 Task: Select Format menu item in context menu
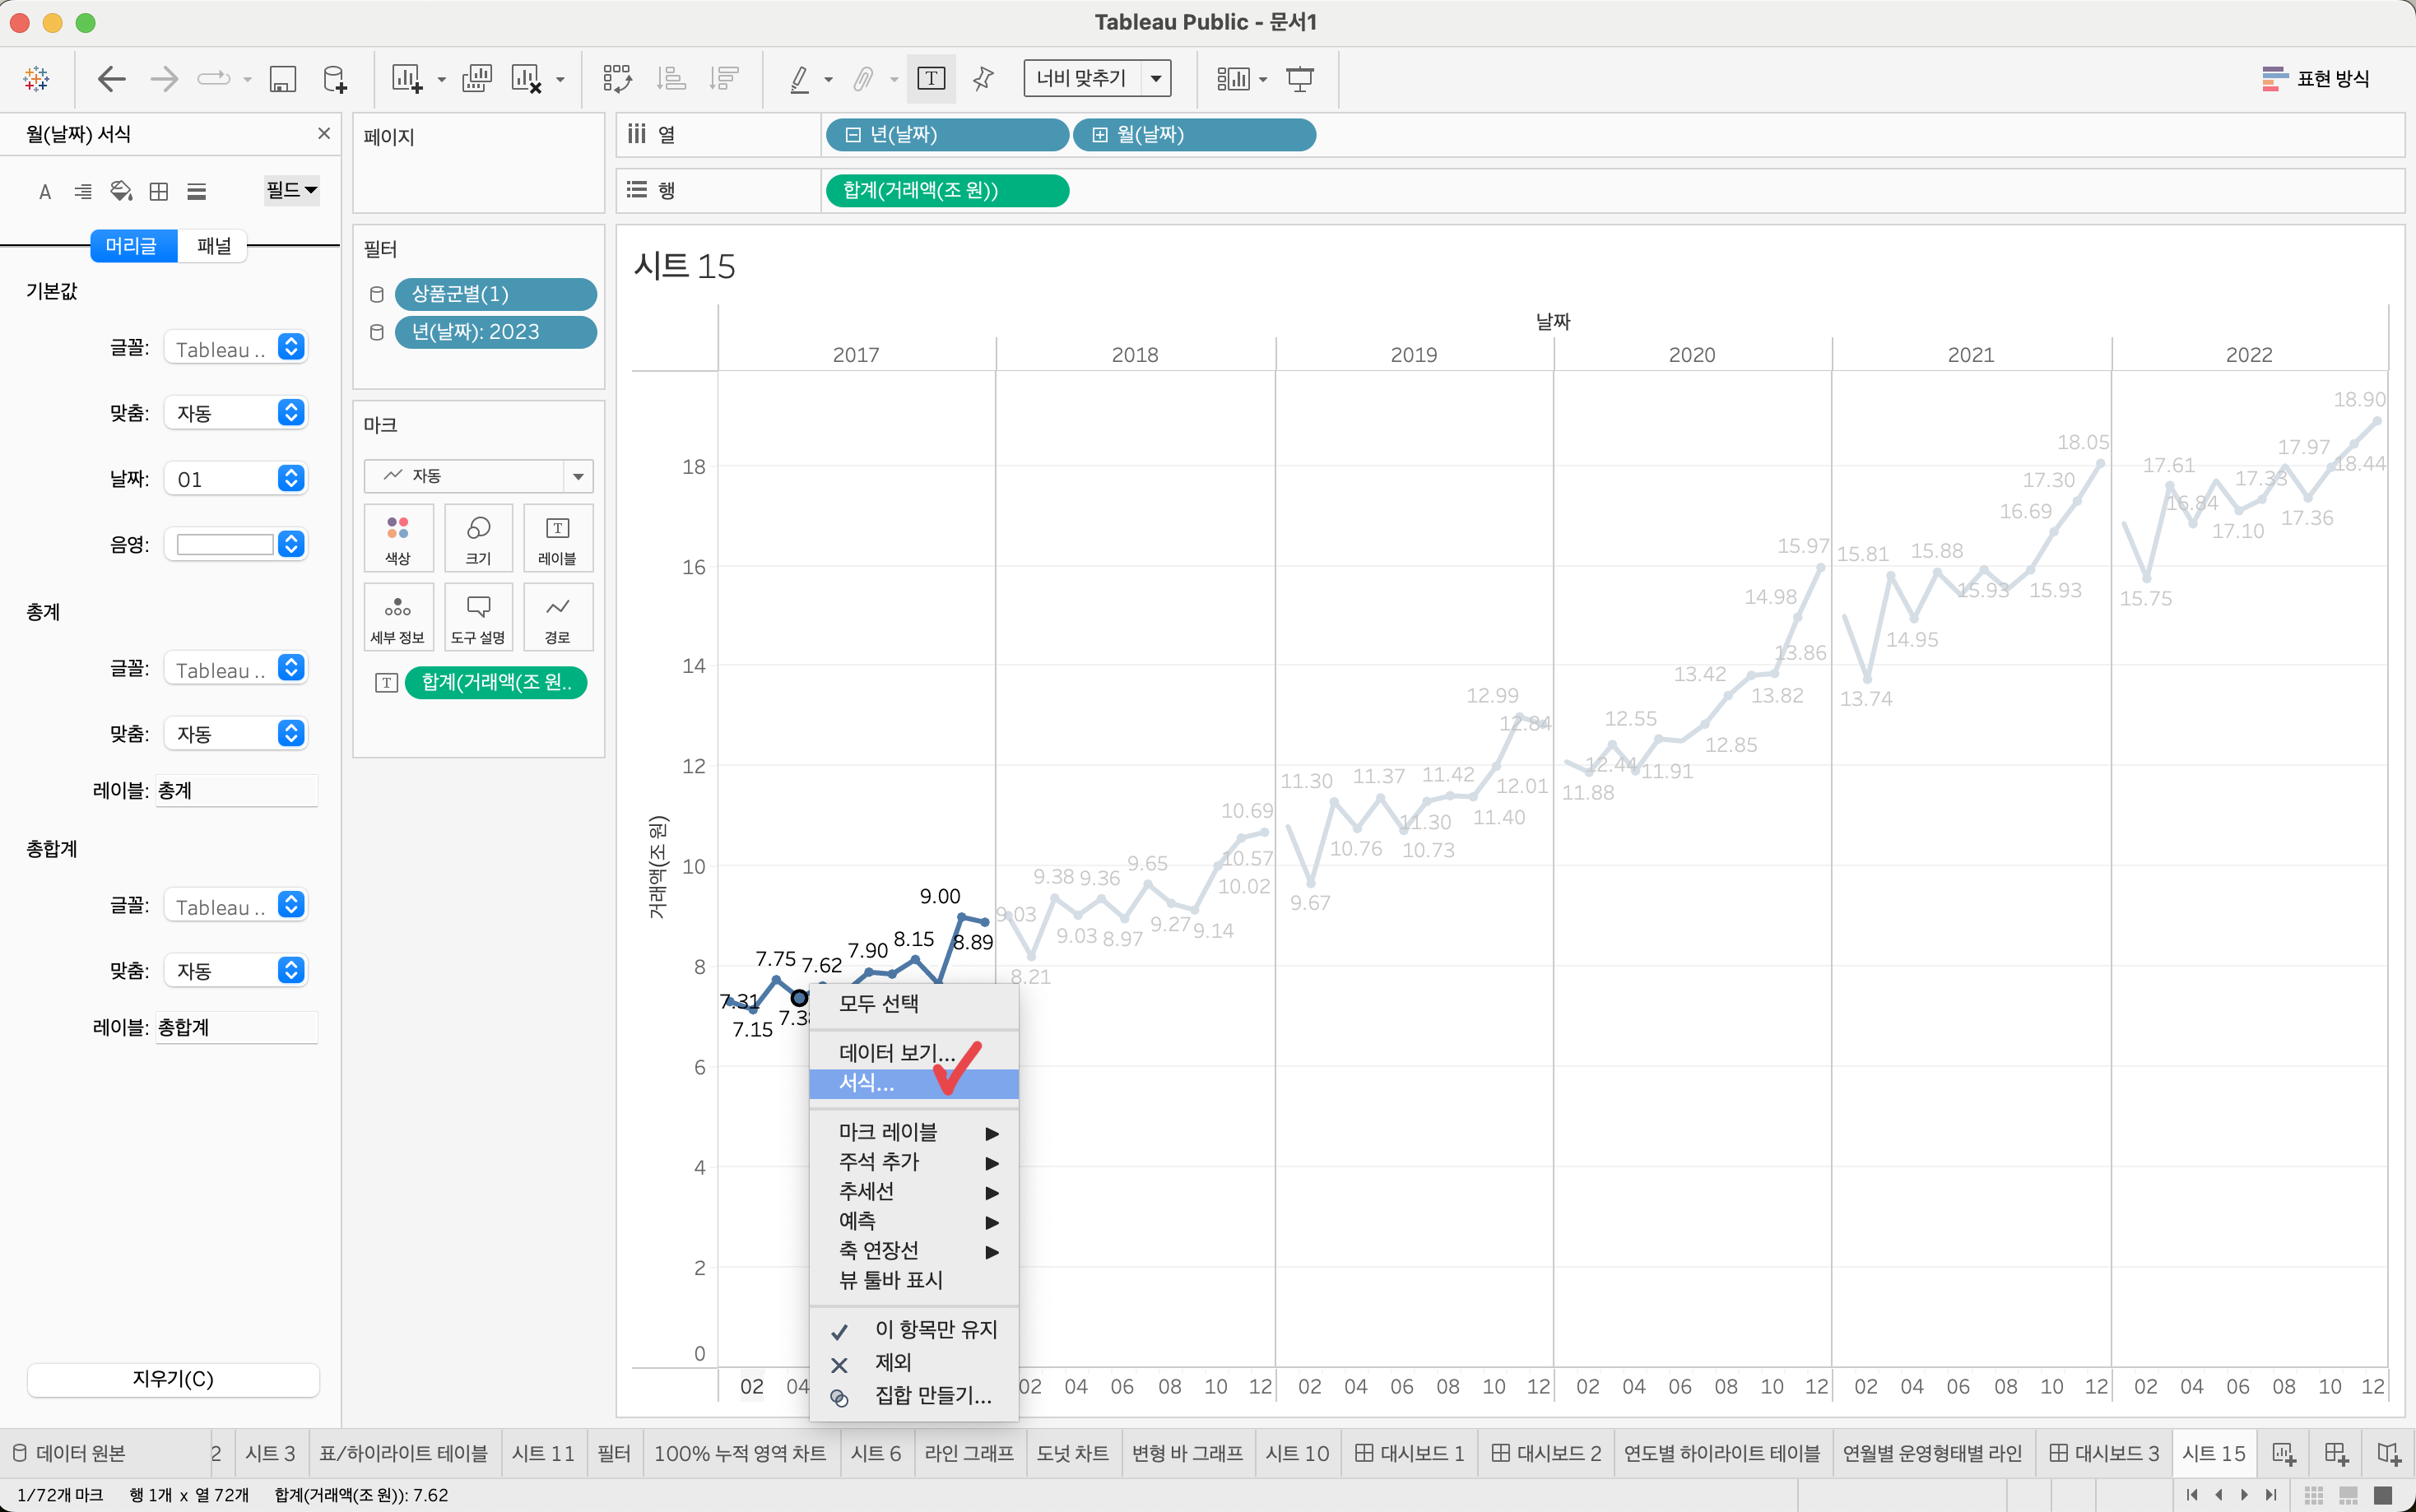866,1083
